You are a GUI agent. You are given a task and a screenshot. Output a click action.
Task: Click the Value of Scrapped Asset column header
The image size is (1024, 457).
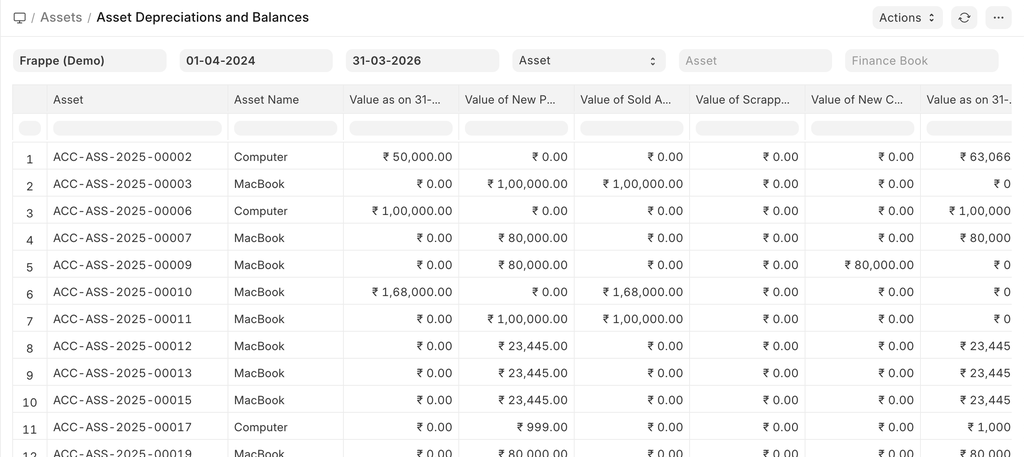[x=747, y=100]
